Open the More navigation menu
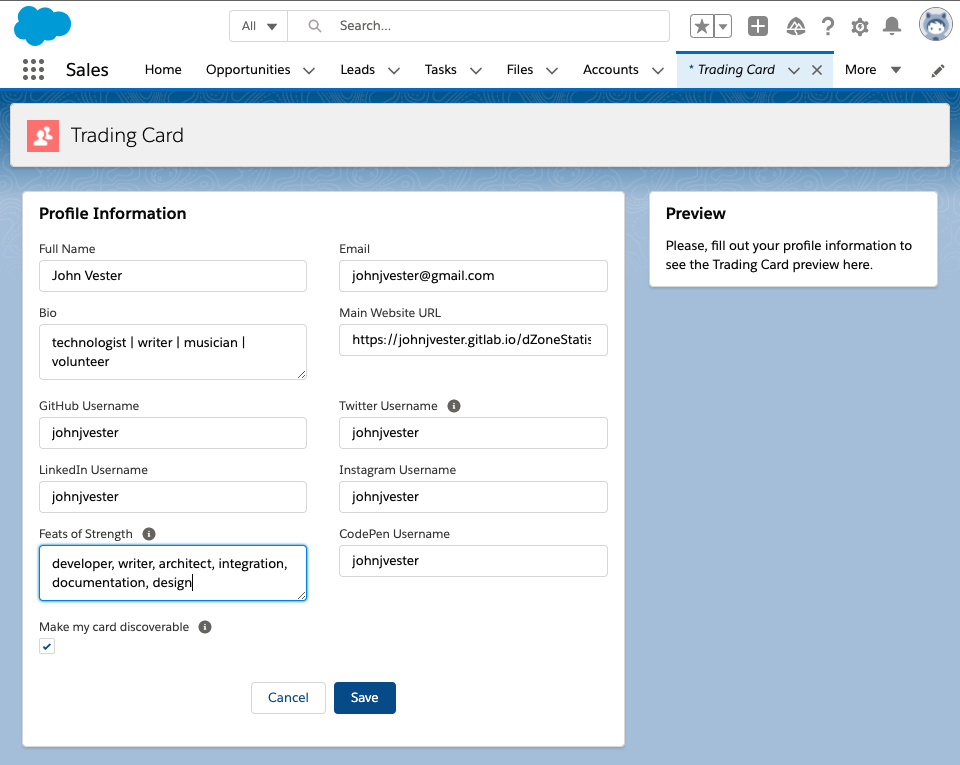 click(x=872, y=70)
